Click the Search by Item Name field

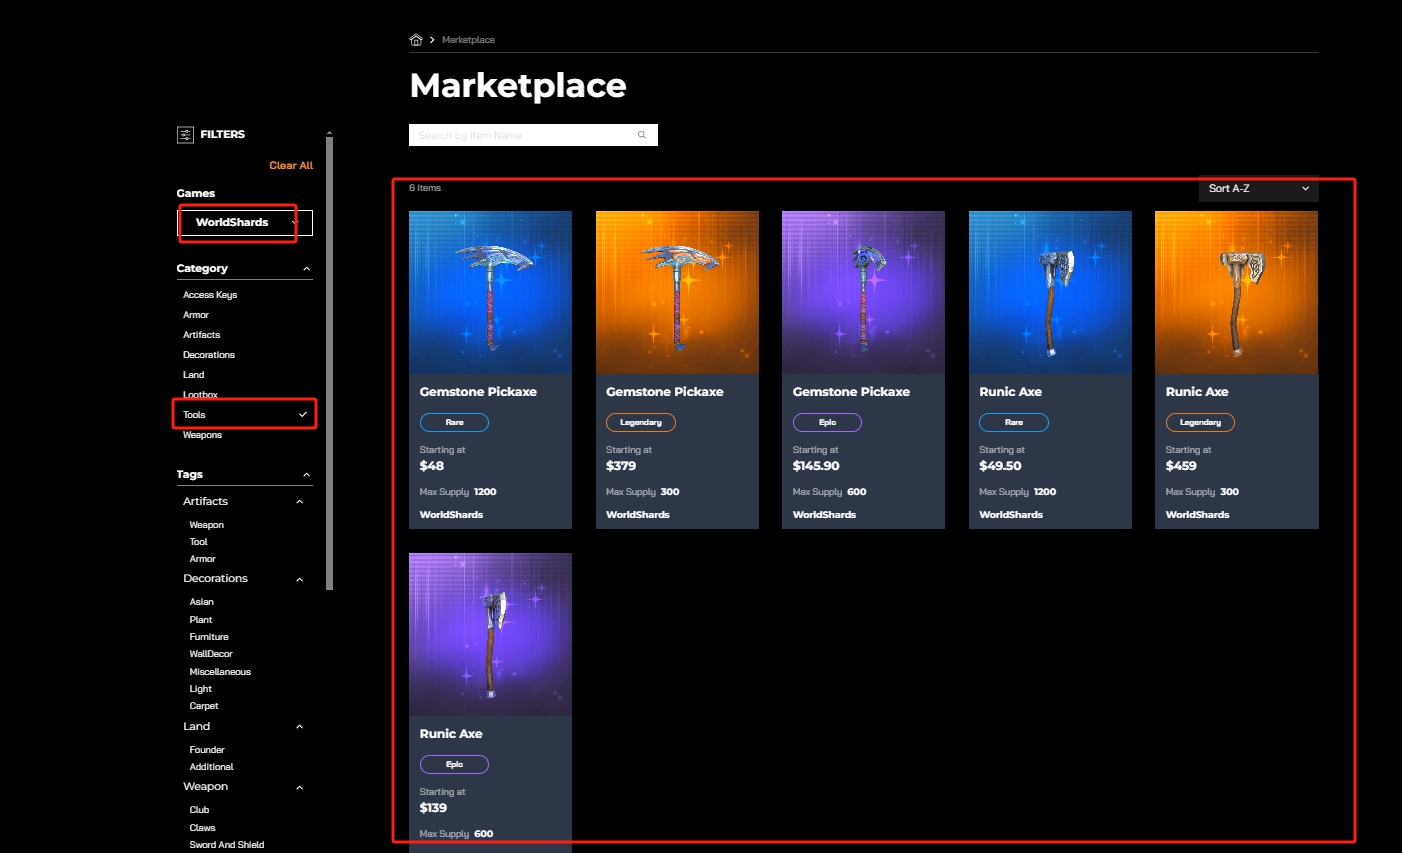coord(520,135)
